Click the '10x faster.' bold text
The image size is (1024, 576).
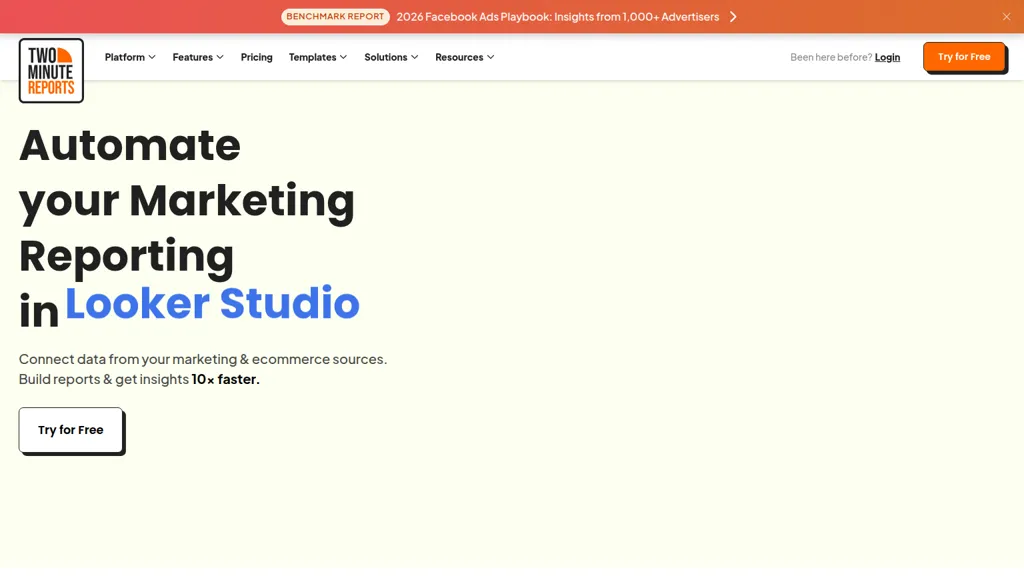click(225, 379)
